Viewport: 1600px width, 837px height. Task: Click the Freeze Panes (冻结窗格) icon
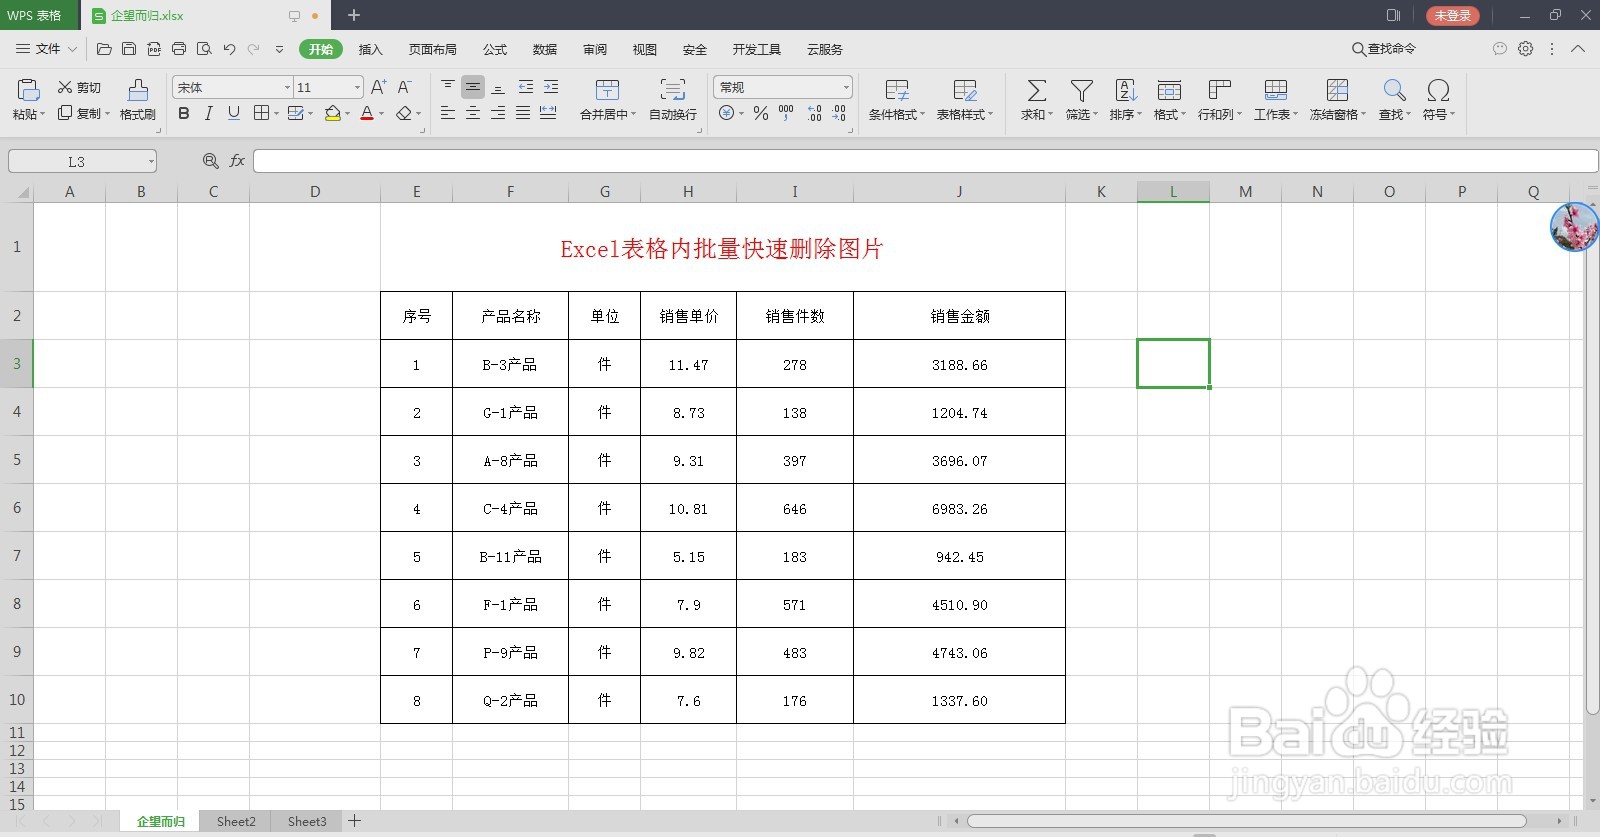pyautogui.click(x=1337, y=90)
